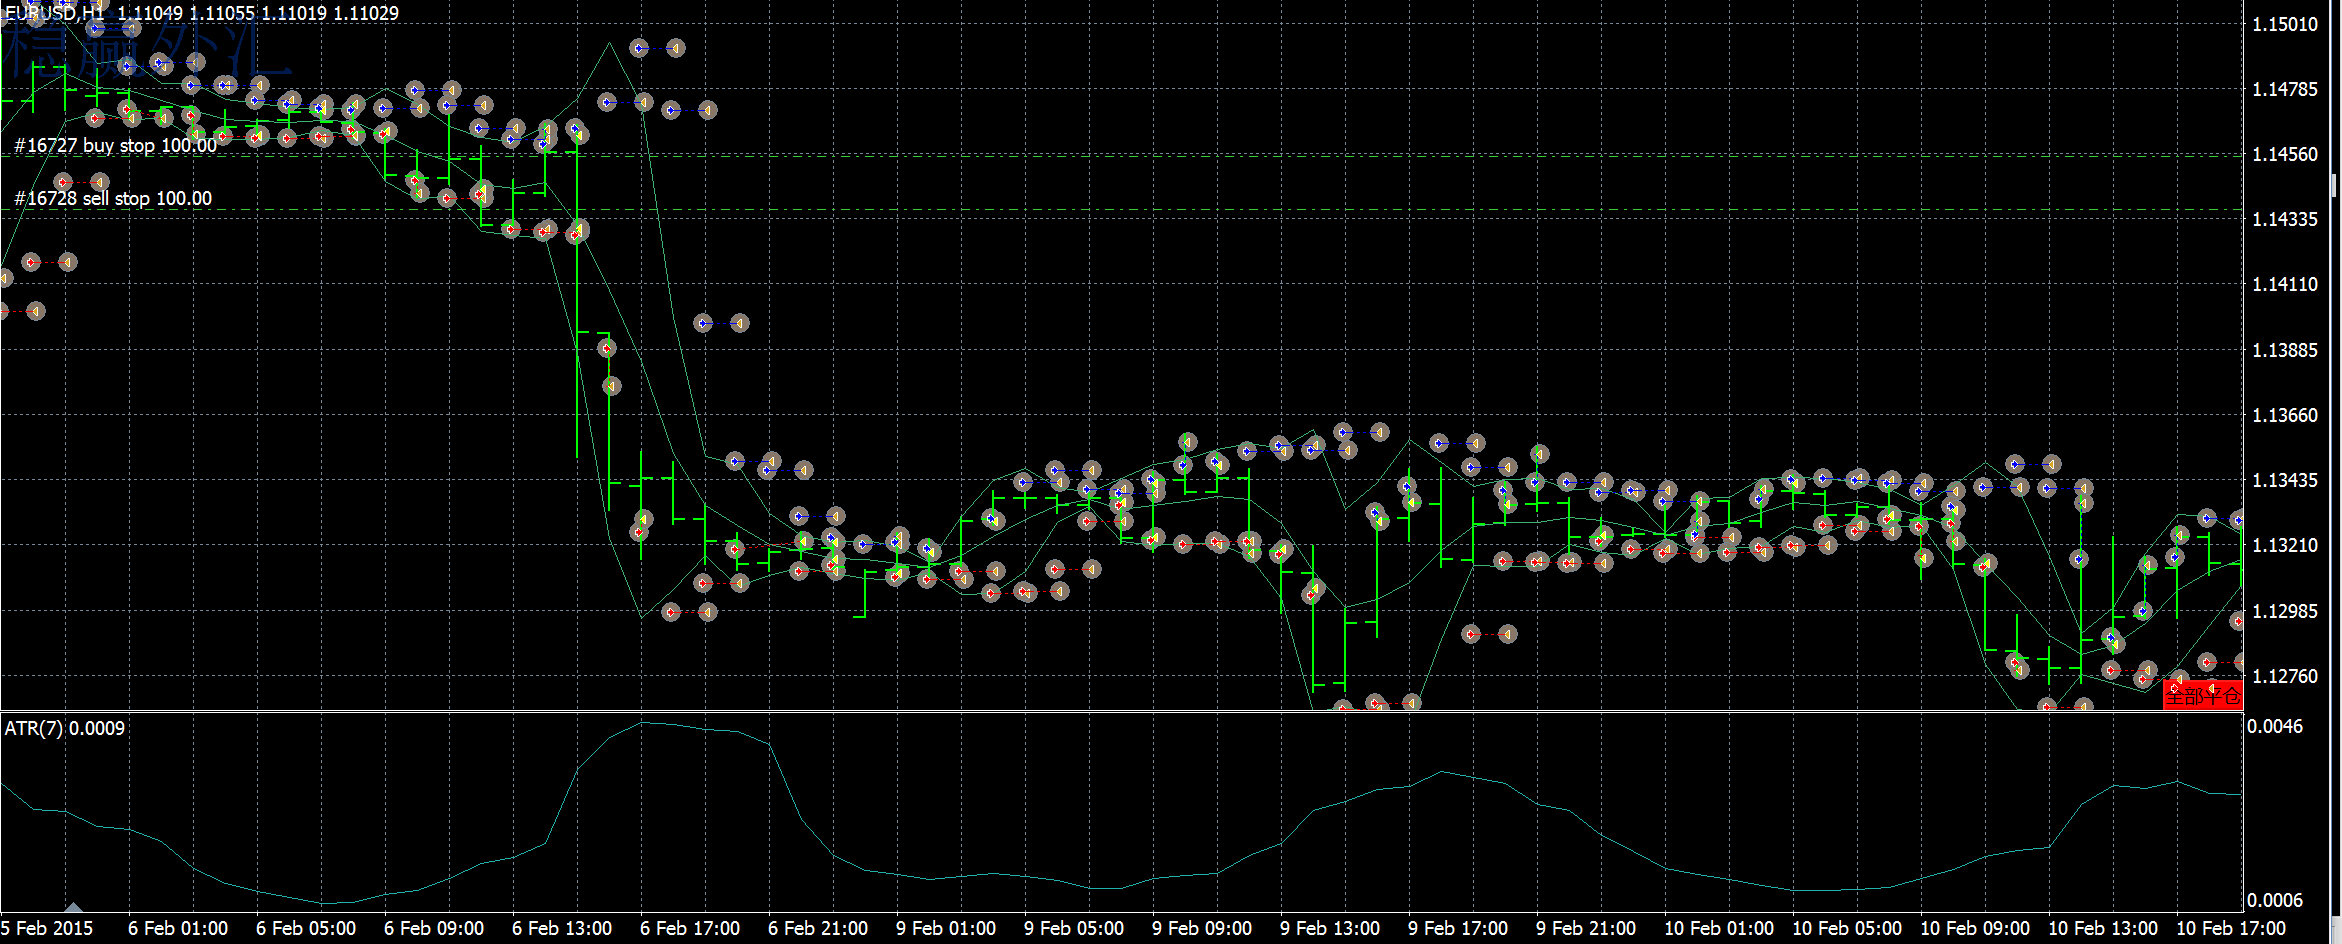The width and height of the screenshot is (2342, 944).
Task: Click the red sell arrow near 1.12900 at 9 Feb 19:00
Action: pyautogui.click(x=1471, y=634)
